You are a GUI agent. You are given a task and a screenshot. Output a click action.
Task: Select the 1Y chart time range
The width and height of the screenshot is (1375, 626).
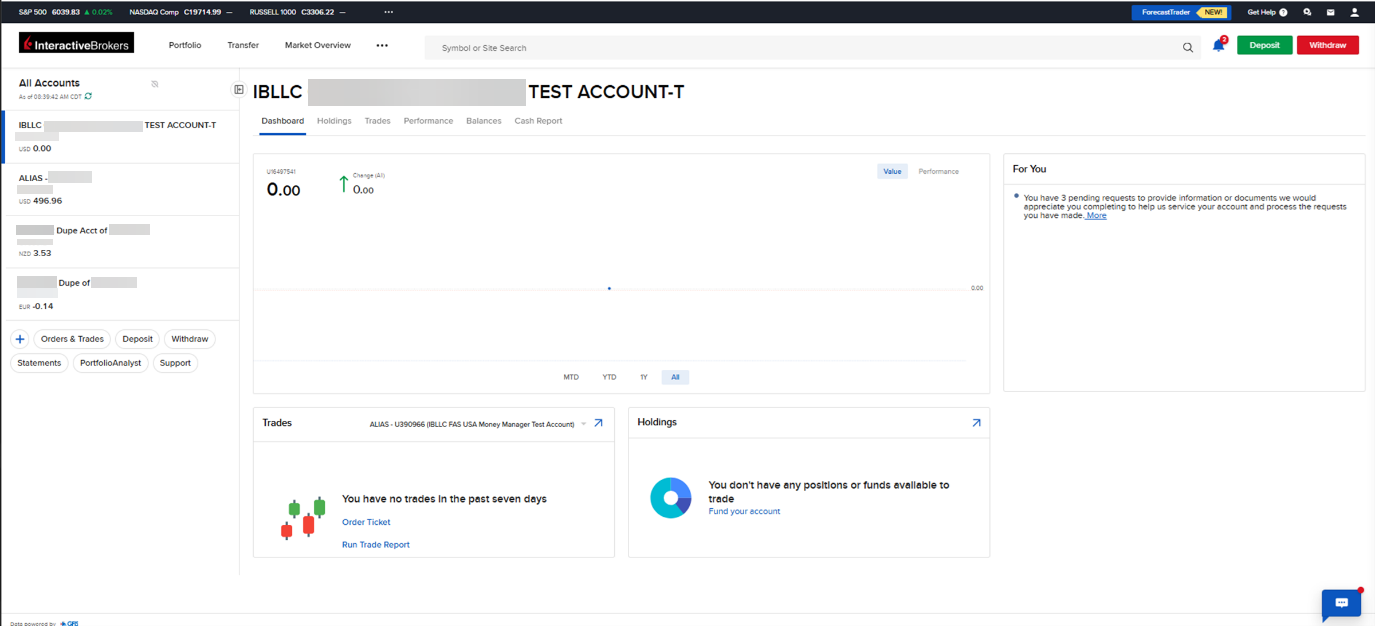[x=644, y=378]
